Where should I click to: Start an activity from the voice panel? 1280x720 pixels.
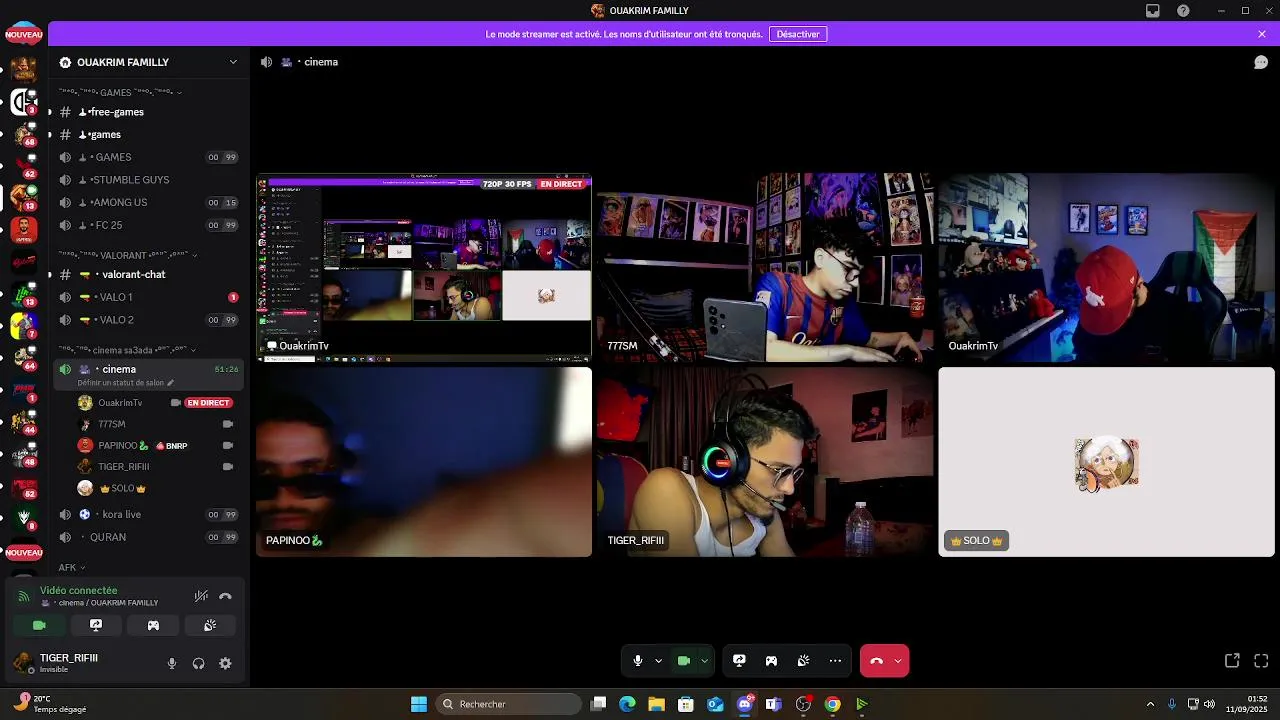153,625
